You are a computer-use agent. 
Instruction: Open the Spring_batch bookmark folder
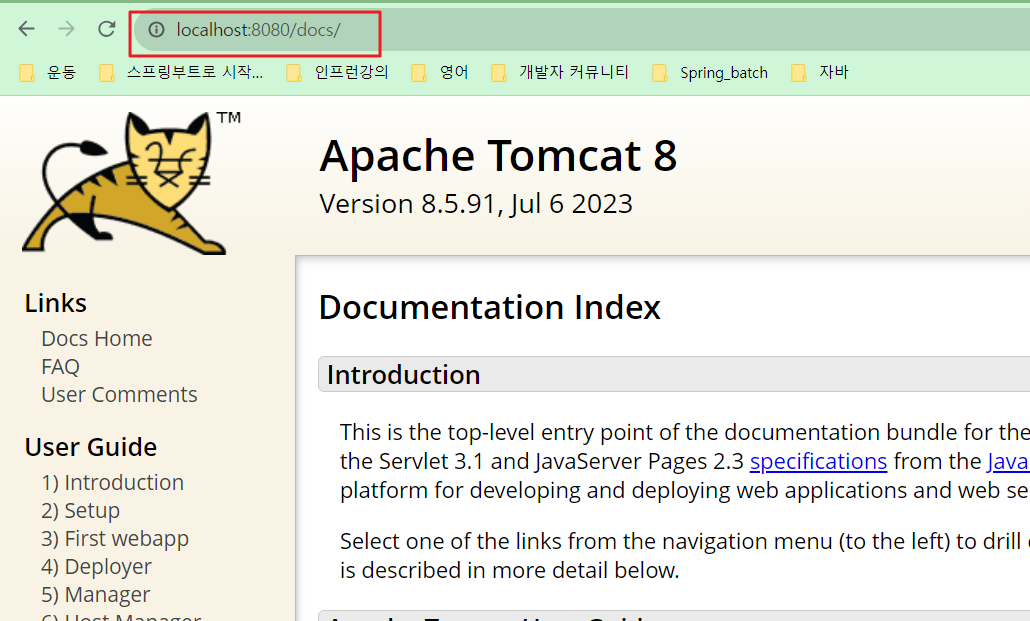(710, 72)
